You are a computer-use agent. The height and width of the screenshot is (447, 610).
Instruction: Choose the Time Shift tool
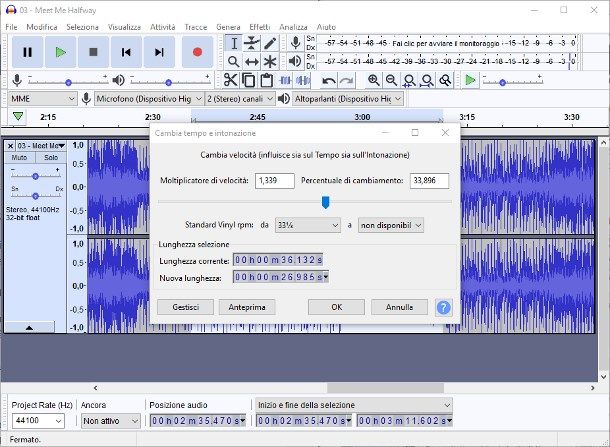click(252, 61)
